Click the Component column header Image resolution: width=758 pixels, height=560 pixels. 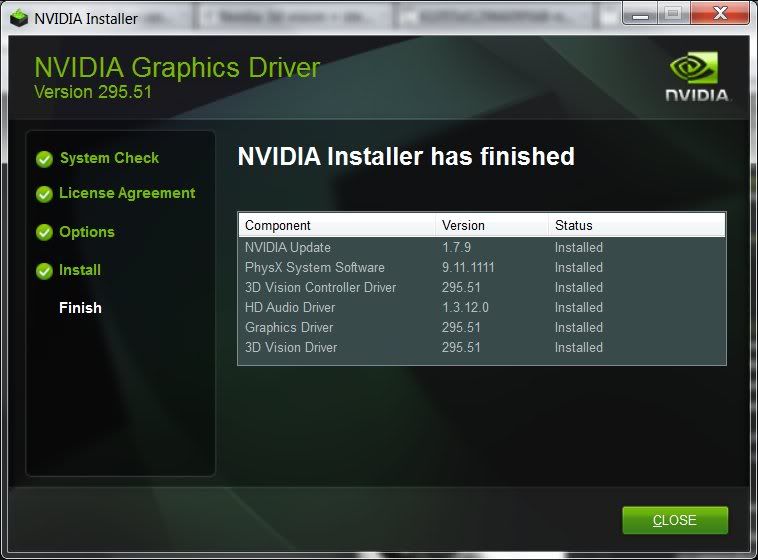click(x=337, y=225)
